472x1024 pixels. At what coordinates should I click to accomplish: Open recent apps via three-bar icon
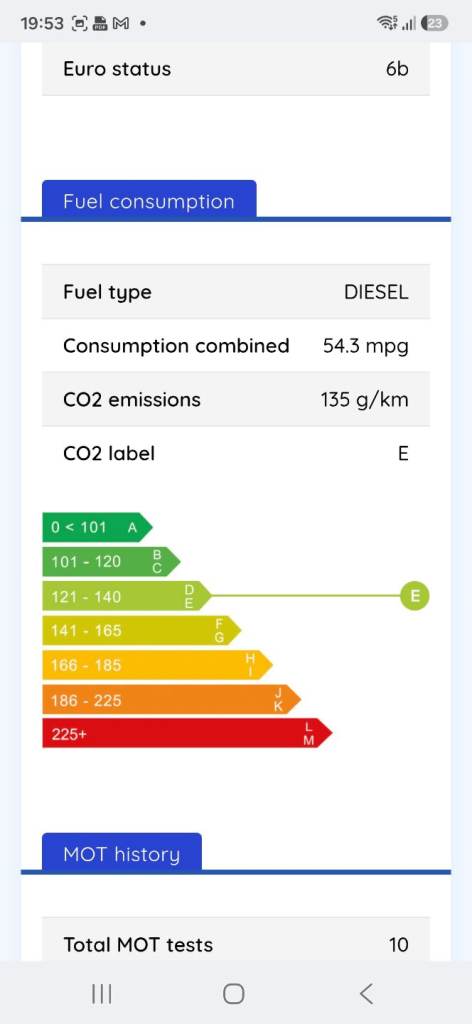click(102, 993)
